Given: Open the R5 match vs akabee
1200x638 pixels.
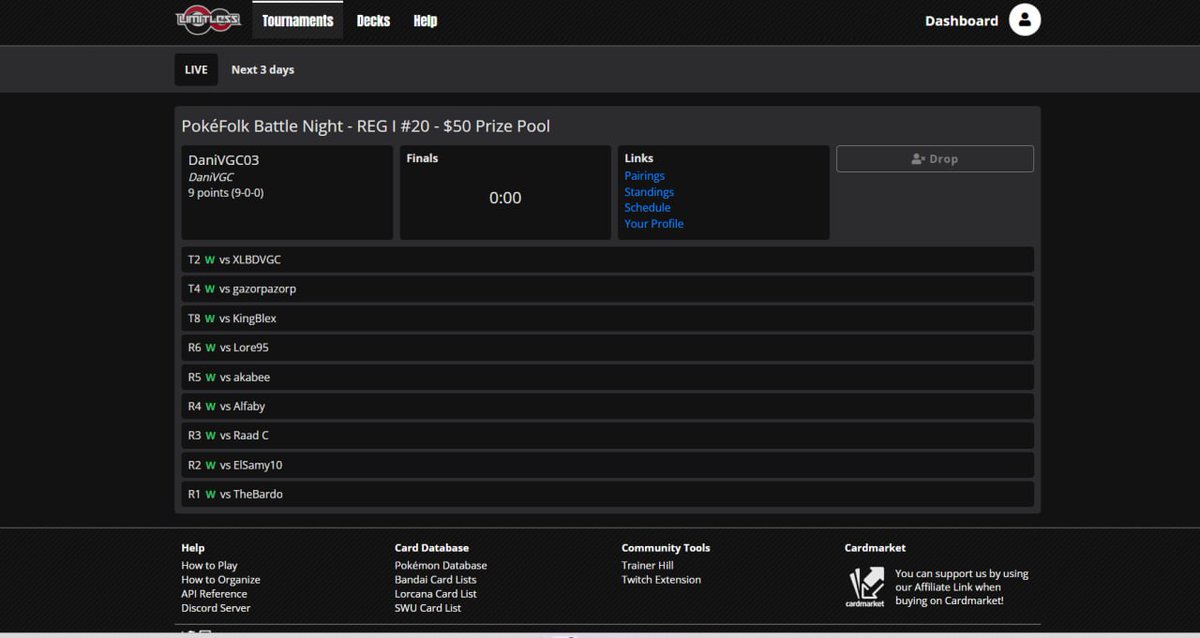Looking at the screenshot, I should pos(608,377).
